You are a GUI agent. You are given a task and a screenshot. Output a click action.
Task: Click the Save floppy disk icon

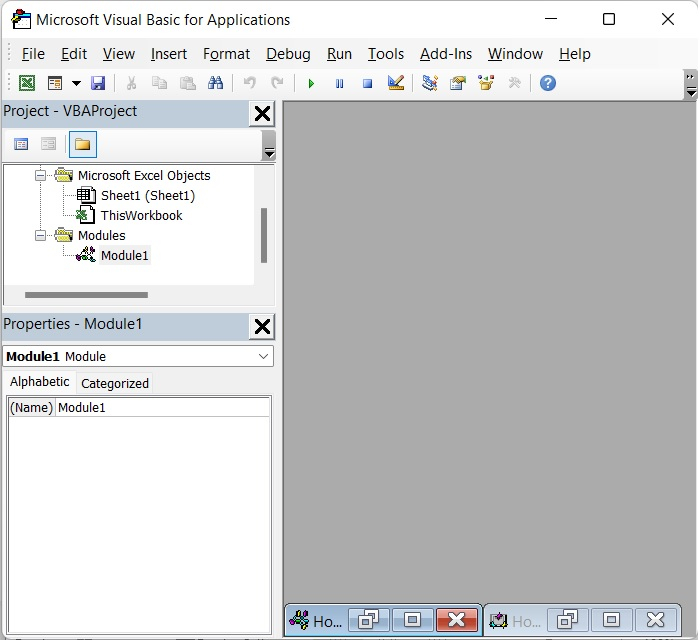(x=98, y=83)
